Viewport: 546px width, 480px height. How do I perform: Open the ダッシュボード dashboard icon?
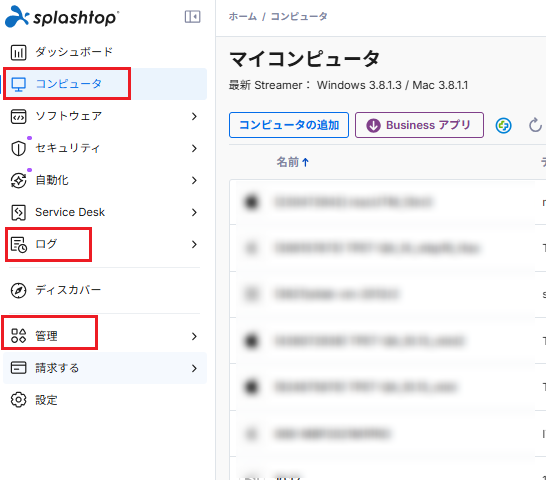point(18,52)
